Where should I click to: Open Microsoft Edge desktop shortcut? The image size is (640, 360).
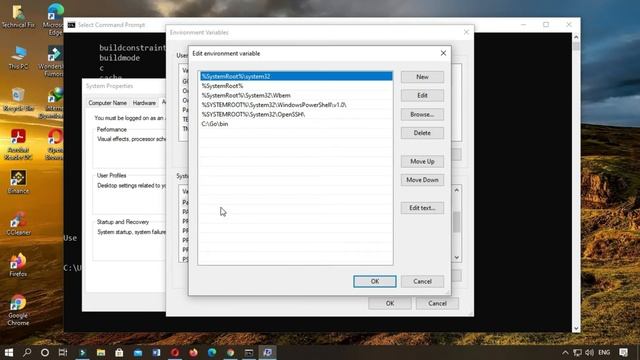coord(54,19)
